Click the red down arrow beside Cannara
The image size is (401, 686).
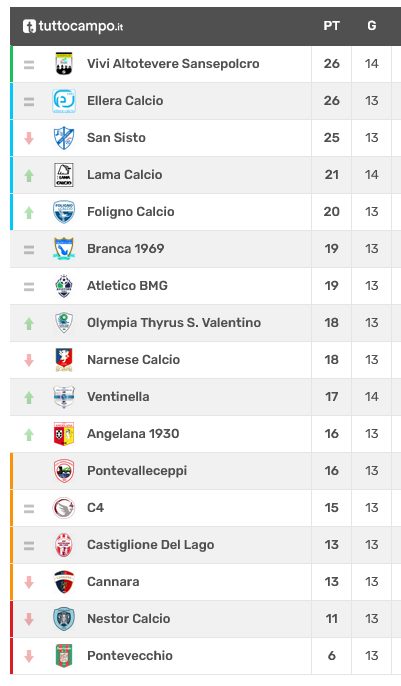29,582
